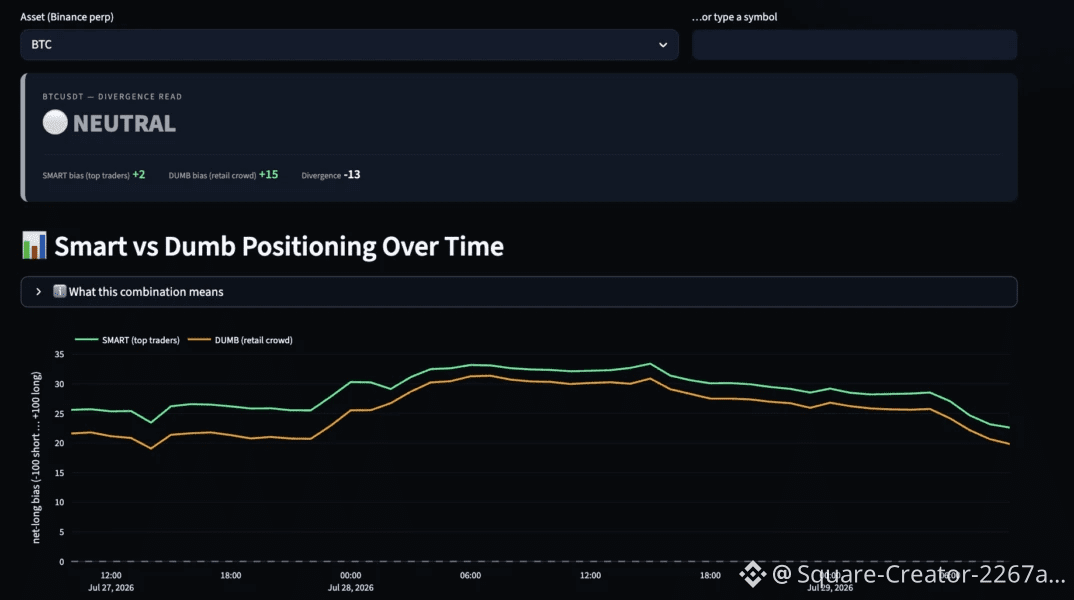1074x600 pixels.
Task: Click the y-axis tick label 35
Action: pyautogui.click(x=60, y=354)
